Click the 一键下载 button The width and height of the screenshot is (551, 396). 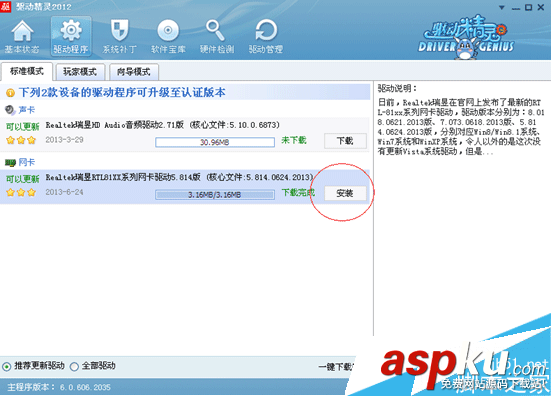point(336,367)
